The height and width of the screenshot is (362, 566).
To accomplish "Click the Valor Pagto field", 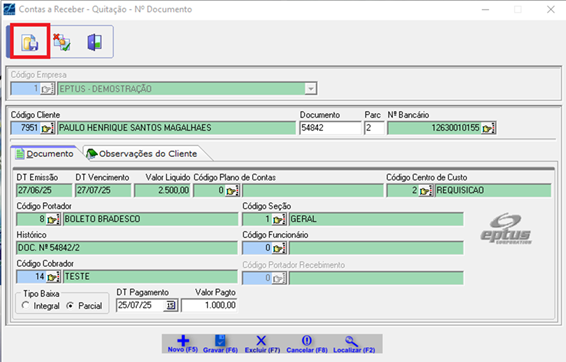I will tap(209, 305).
